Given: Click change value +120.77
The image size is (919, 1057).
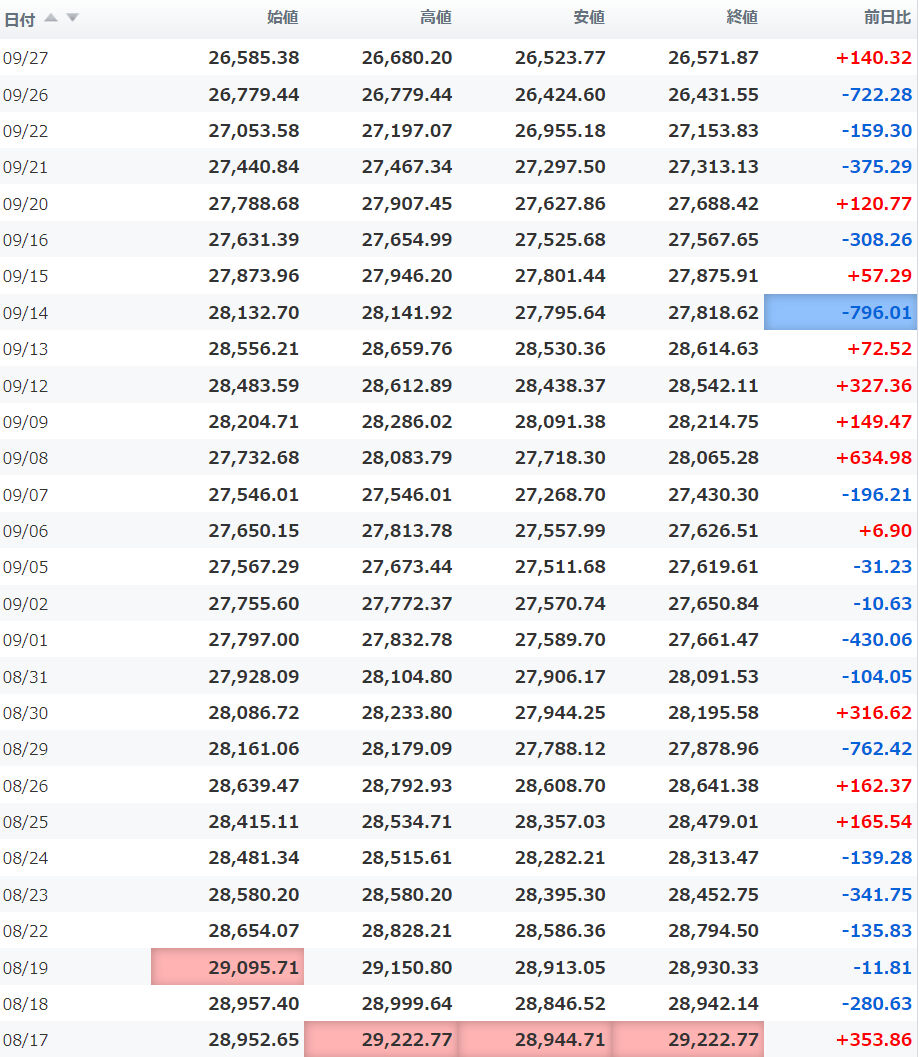Looking at the screenshot, I should (x=874, y=204).
